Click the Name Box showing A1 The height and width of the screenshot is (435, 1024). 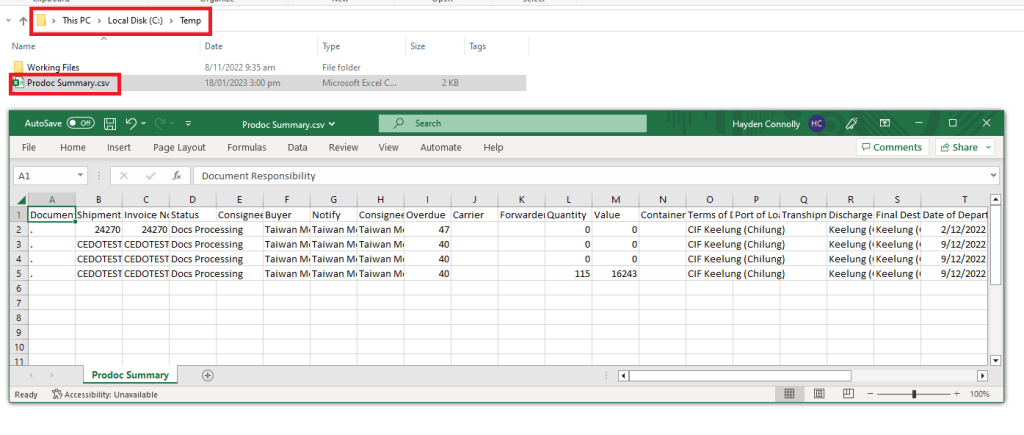(44, 176)
